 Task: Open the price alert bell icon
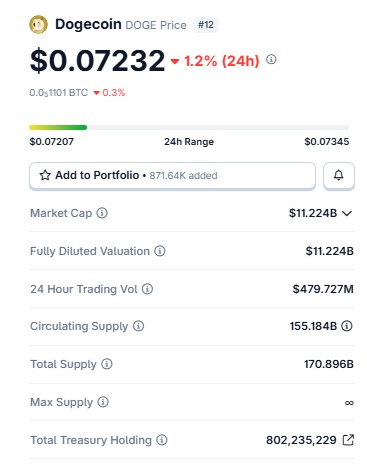pyautogui.click(x=339, y=175)
